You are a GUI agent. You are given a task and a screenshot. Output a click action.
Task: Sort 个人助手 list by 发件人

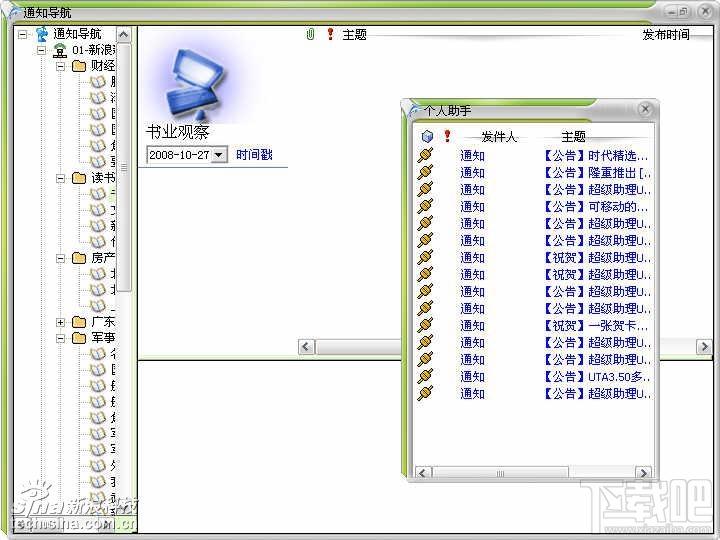click(x=499, y=136)
